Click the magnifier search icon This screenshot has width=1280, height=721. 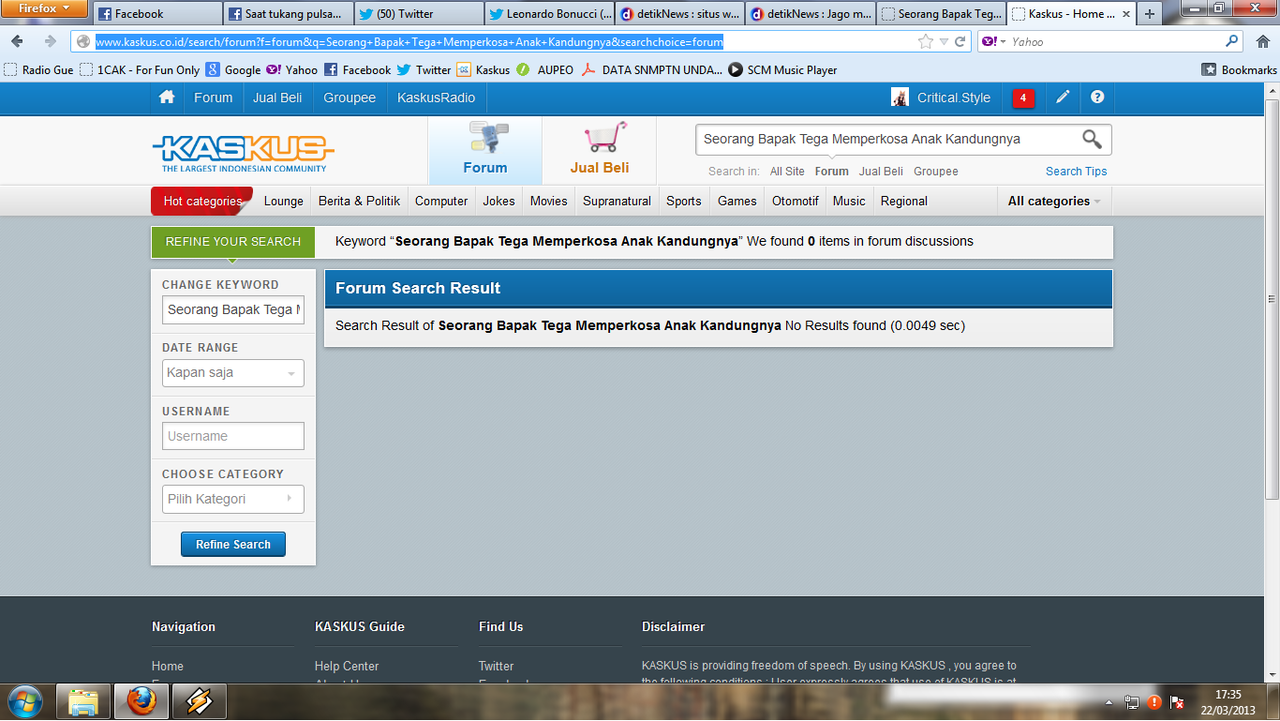pos(1092,139)
